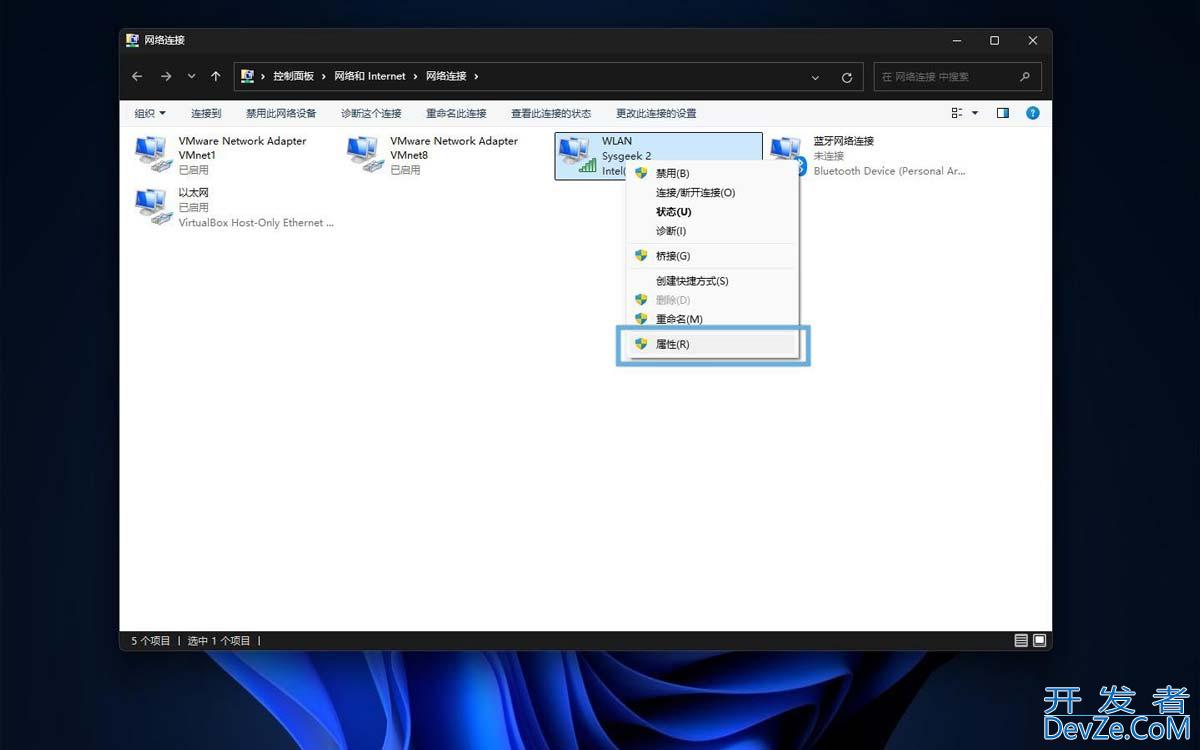Click the Forward navigation arrow
The width and height of the screenshot is (1200, 750).
(166, 77)
